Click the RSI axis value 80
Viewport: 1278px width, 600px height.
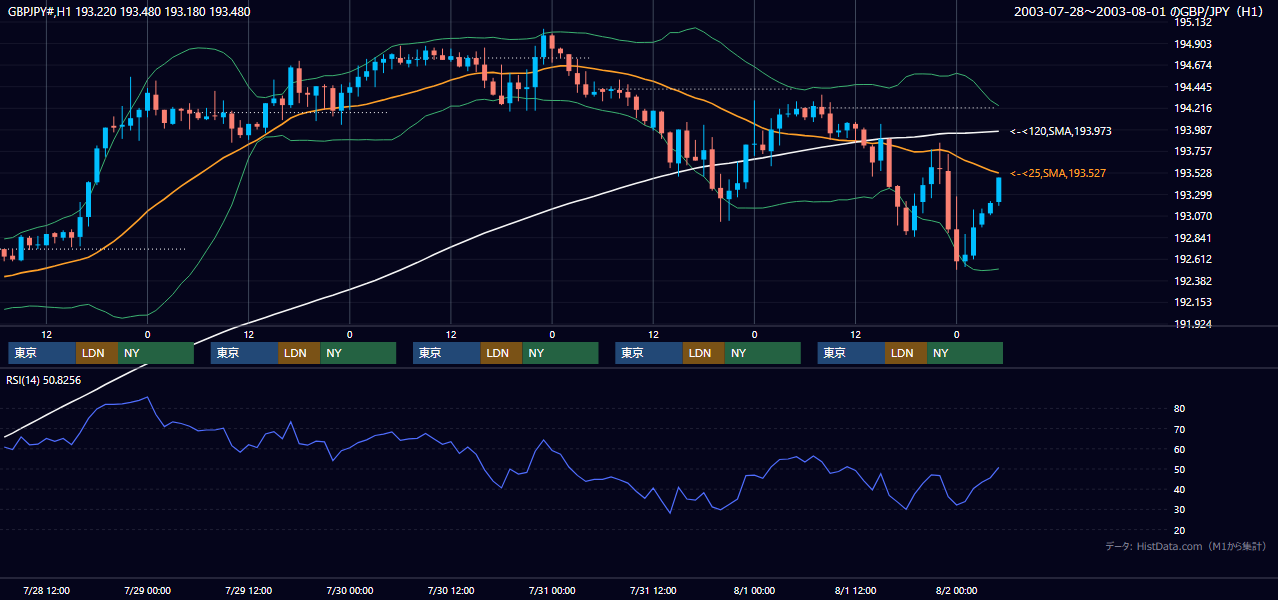click(1179, 409)
